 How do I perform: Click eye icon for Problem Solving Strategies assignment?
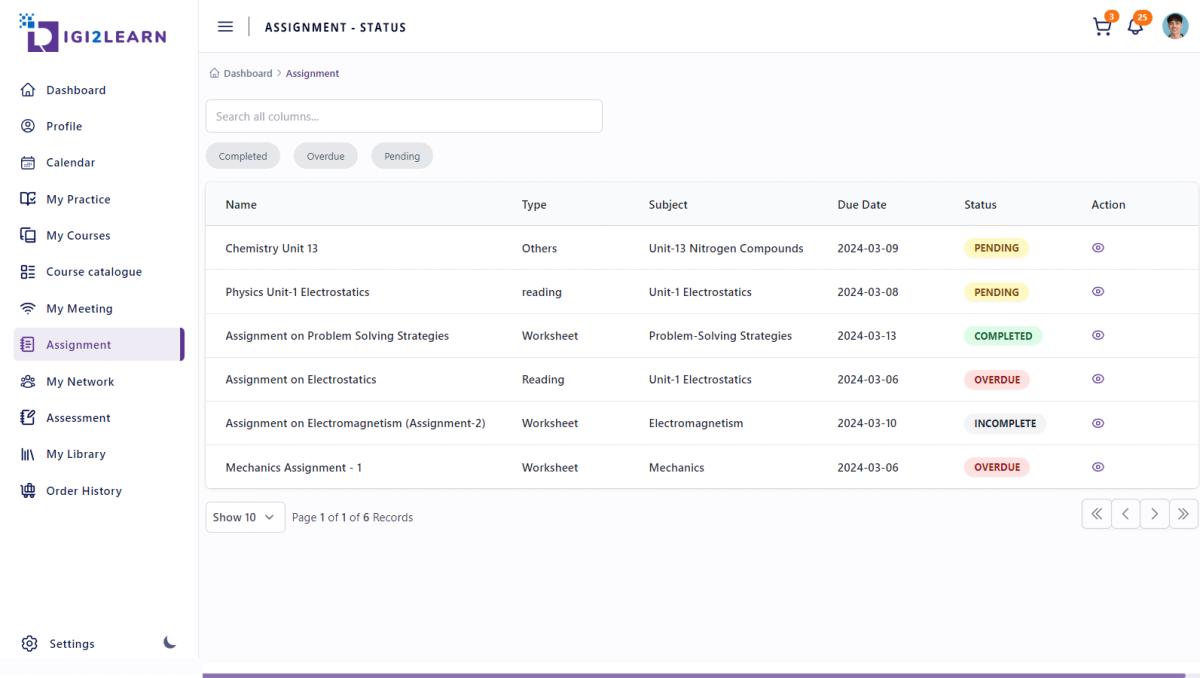pos(1098,336)
